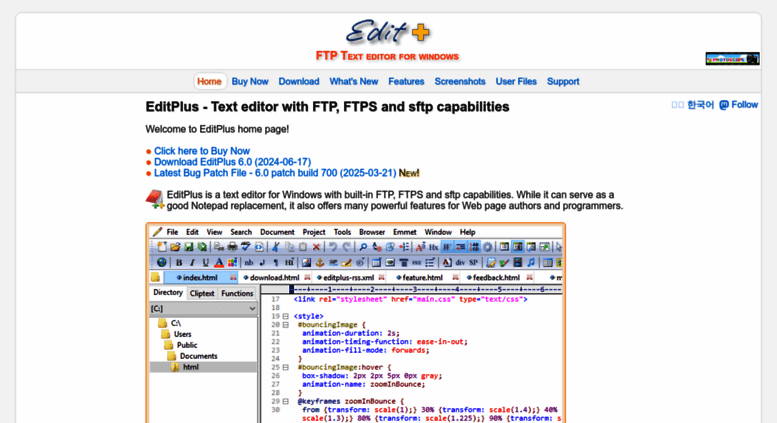Click the div icon in toolbar

click(x=460, y=263)
